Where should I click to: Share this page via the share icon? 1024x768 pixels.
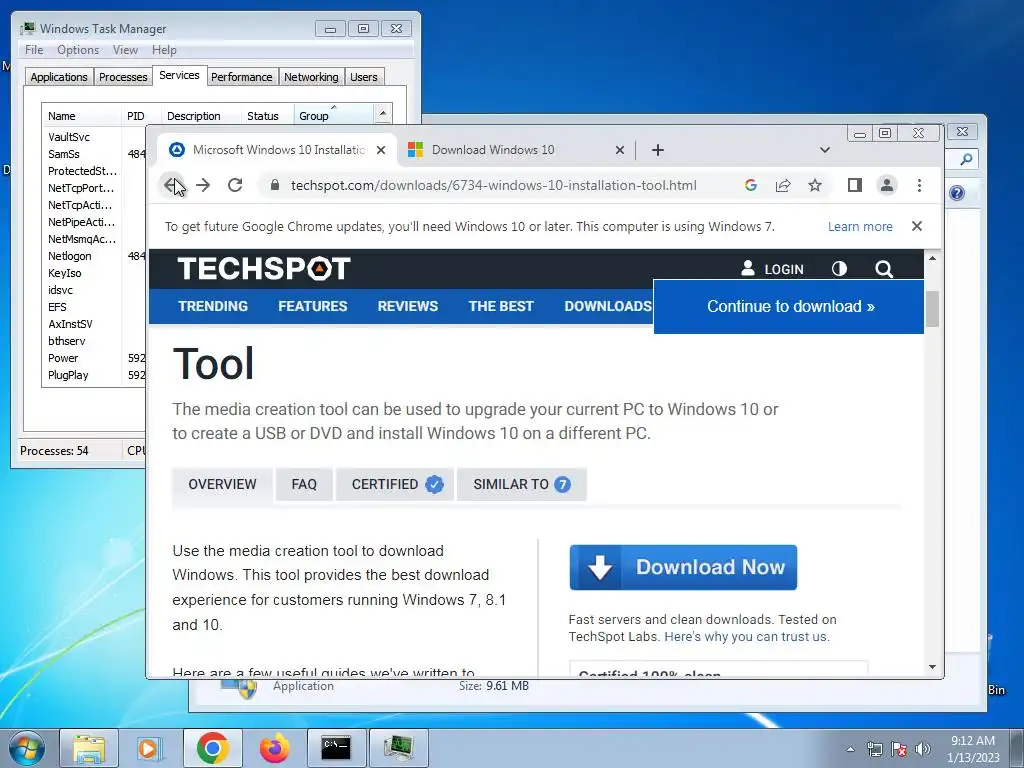coord(783,185)
